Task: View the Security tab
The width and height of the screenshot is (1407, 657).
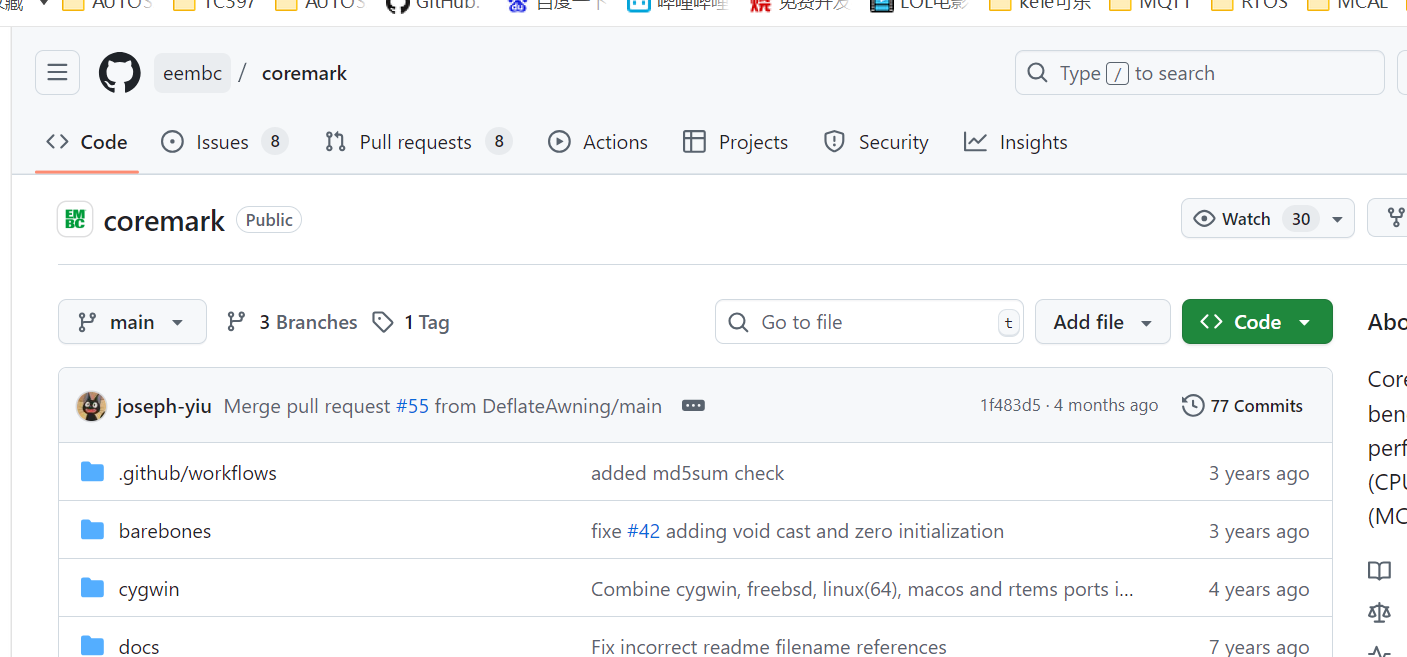Action: coord(876,142)
